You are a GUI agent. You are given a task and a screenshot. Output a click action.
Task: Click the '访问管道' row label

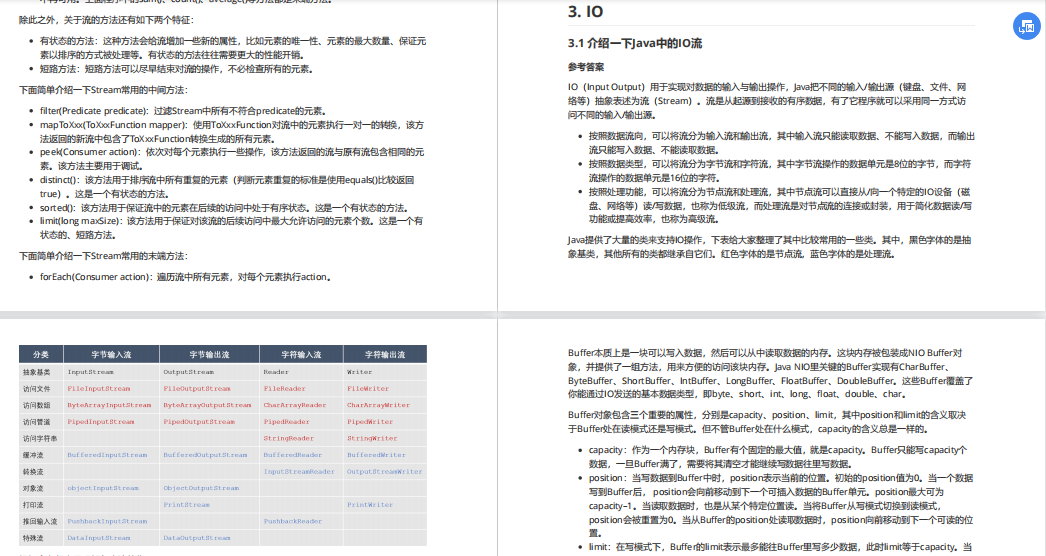[36, 422]
